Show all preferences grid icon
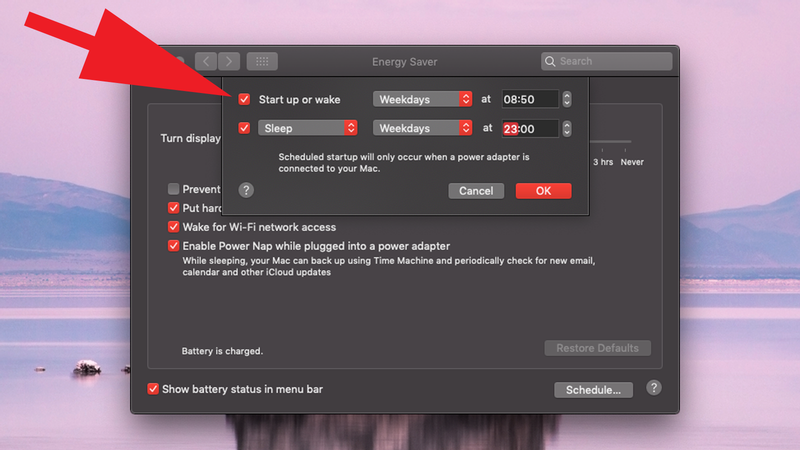The width and height of the screenshot is (800, 450). (x=262, y=62)
